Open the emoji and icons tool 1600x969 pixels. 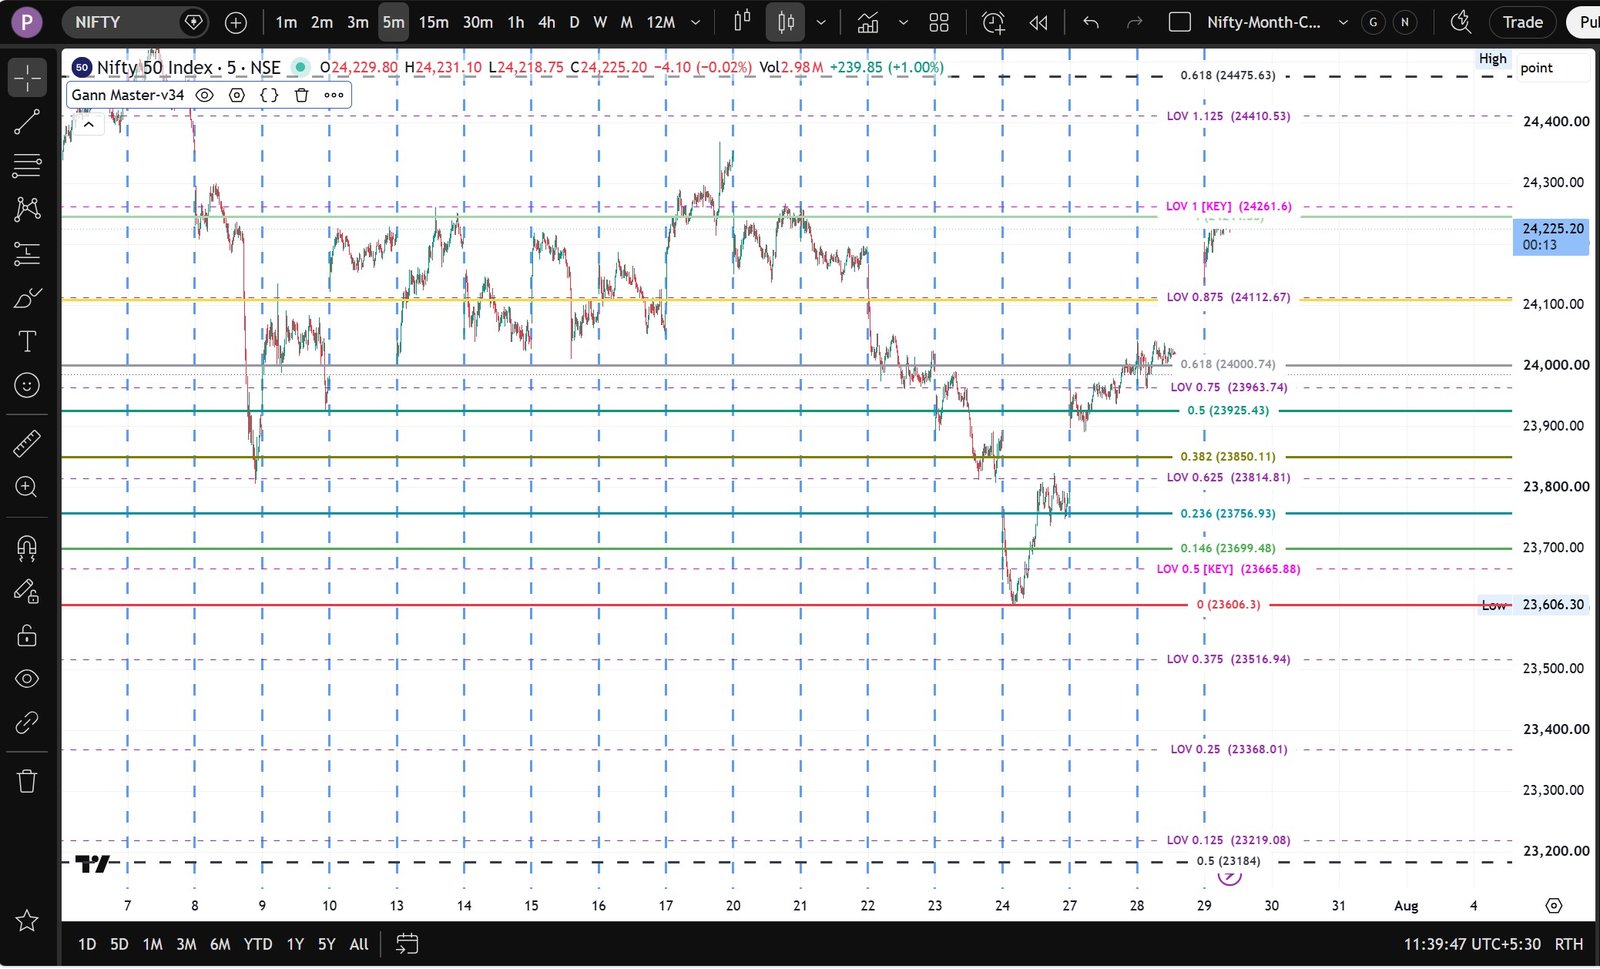[27, 385]
